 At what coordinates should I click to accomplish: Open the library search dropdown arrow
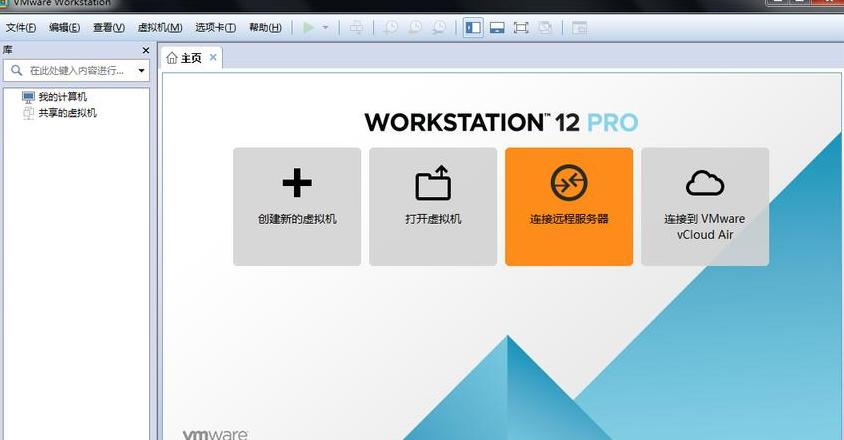[x=141, y=71]
